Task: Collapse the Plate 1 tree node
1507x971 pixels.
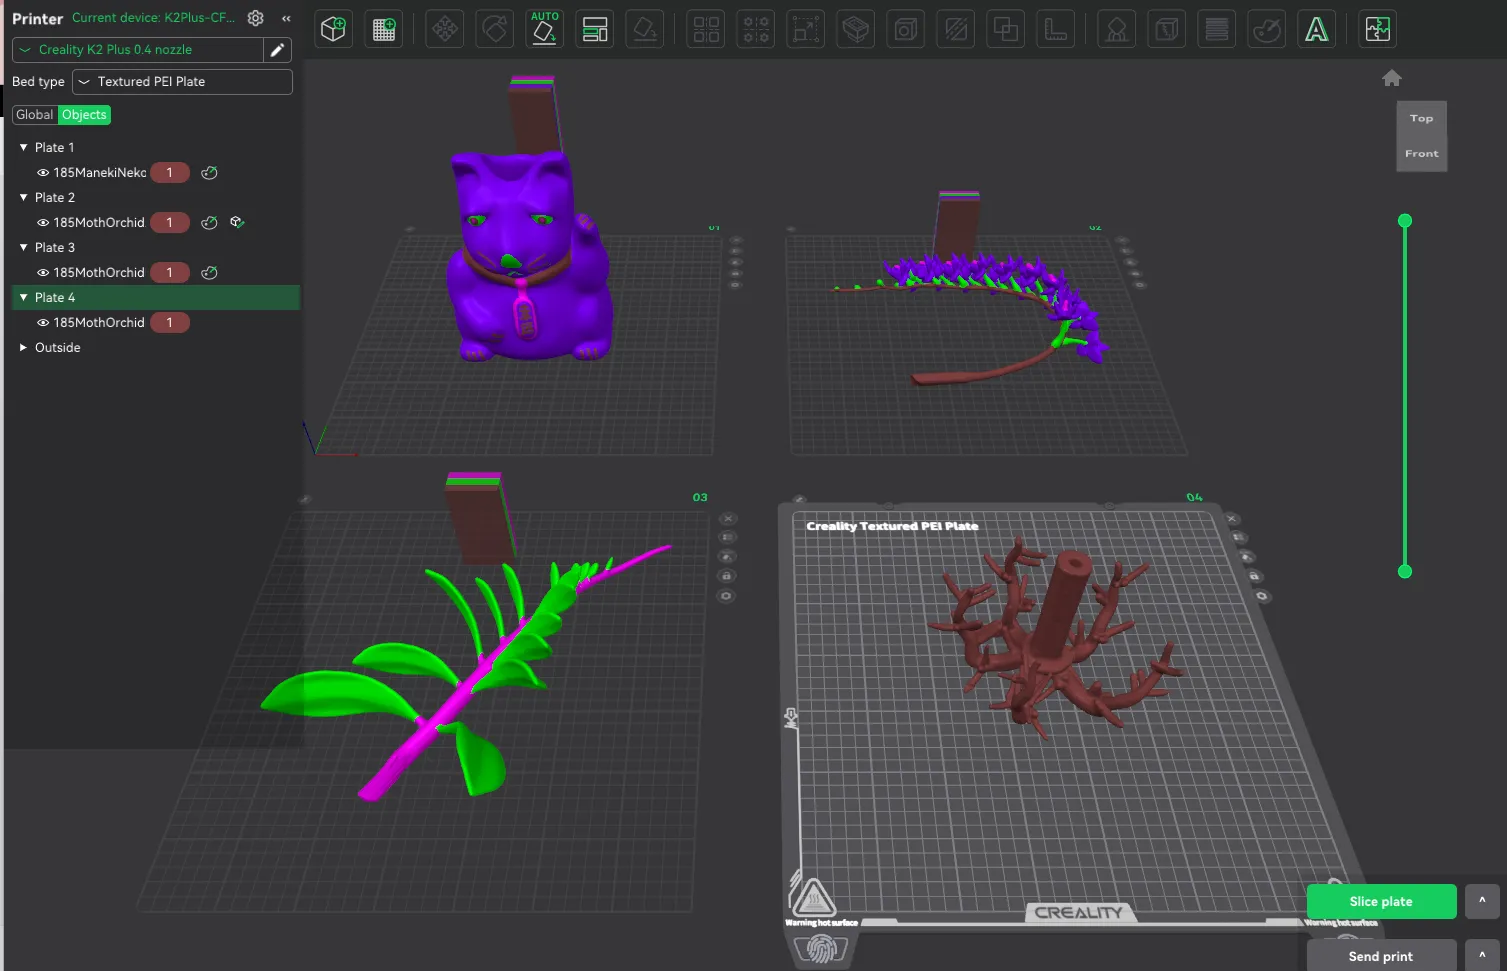Action: click(x=23, y=148)
